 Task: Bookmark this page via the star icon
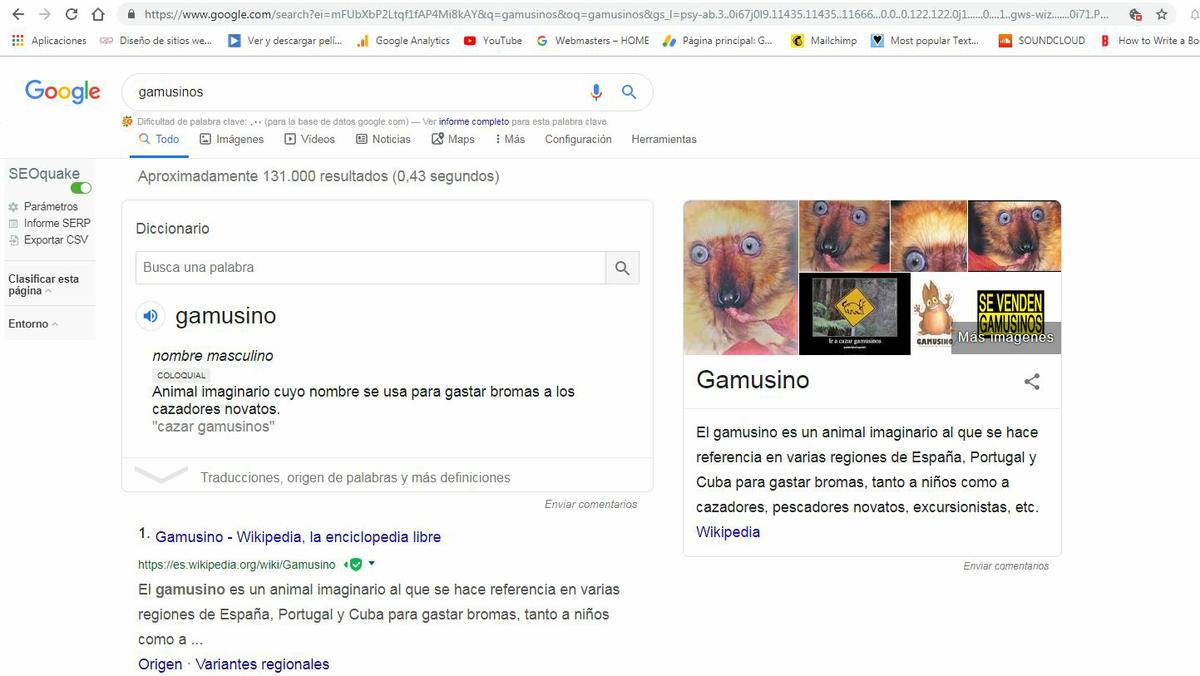(1160, 14)
